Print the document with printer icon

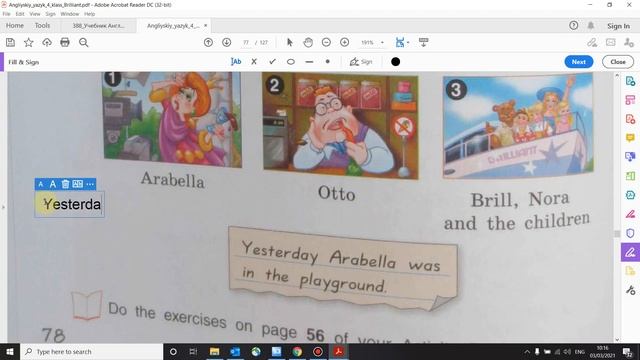click(x=65, y=42)
